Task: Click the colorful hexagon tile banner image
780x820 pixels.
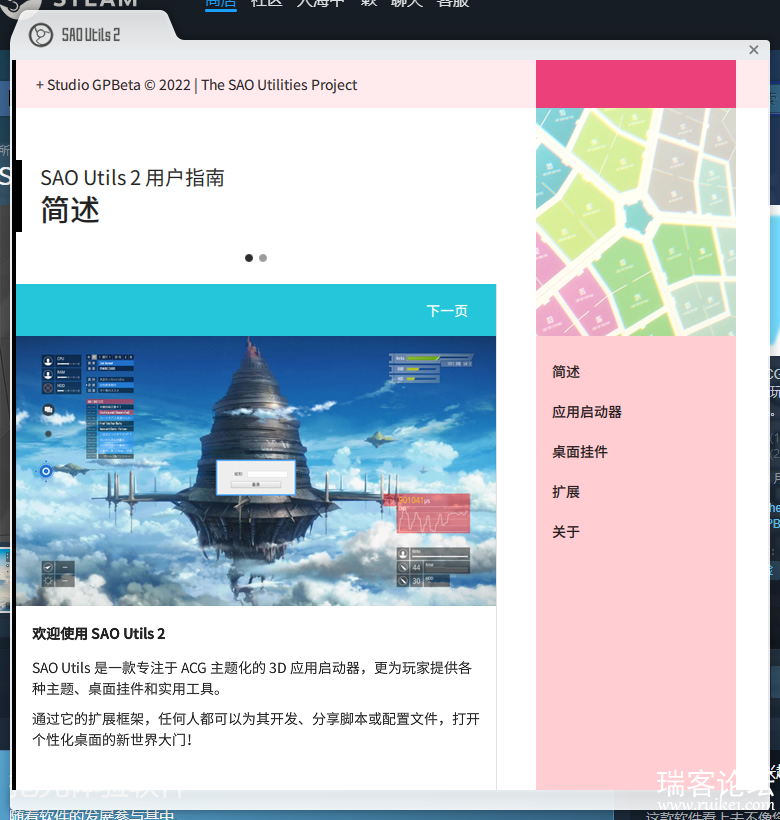Action: pyautogui.click(x=636, y=222)
